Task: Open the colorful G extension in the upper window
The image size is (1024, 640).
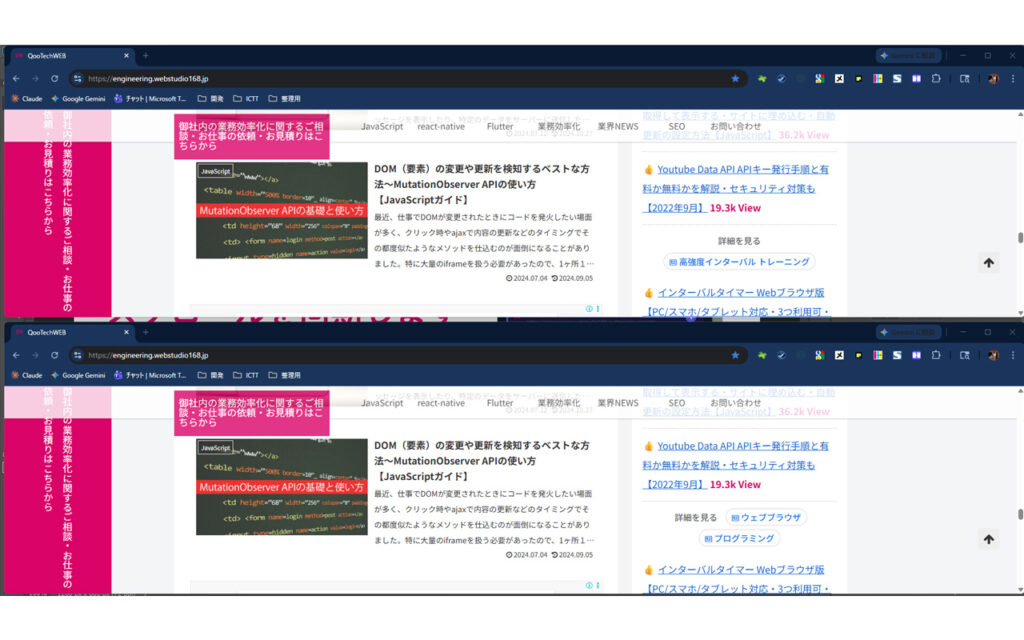Action: coord(819,78)
